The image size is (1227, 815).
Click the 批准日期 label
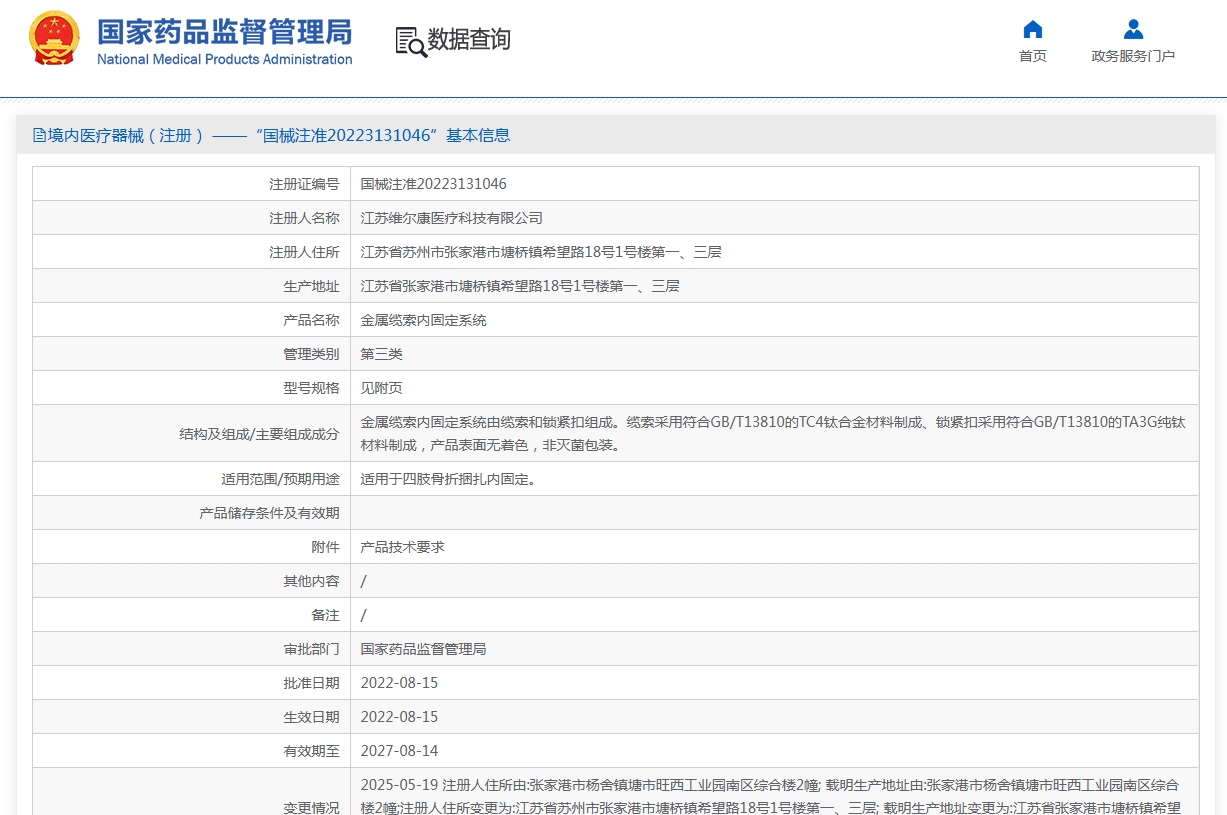tap(311, 683)
